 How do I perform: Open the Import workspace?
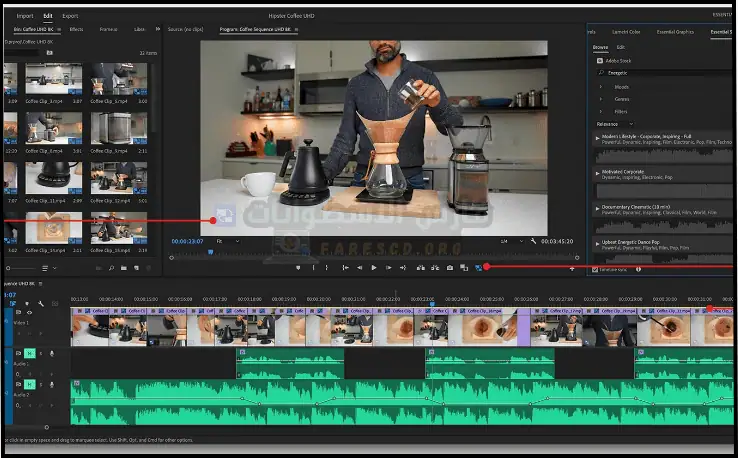(25, 16)
